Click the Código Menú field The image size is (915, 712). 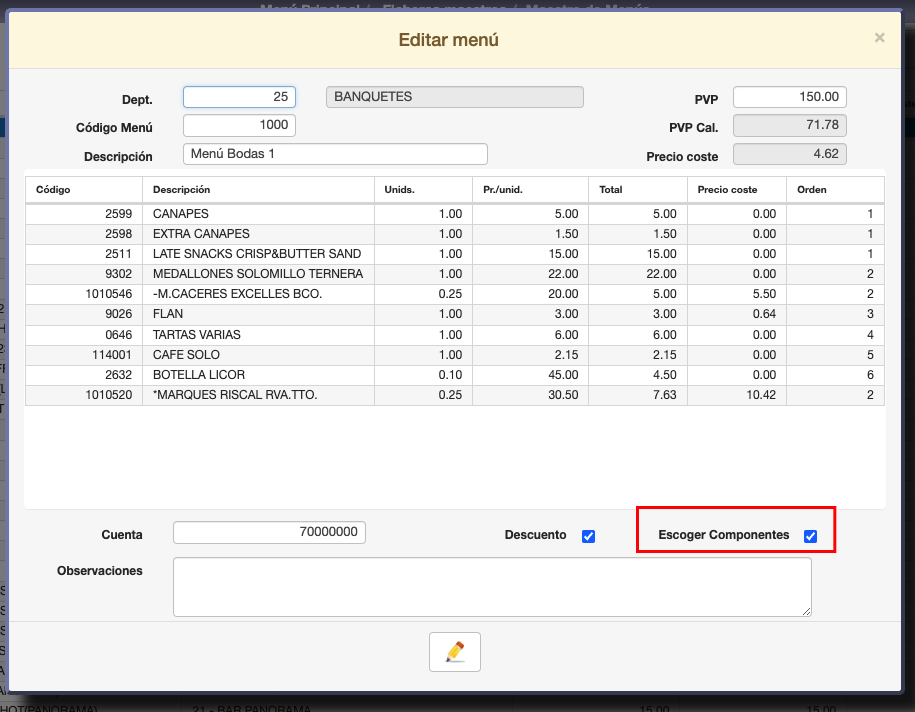click(239, 125)
